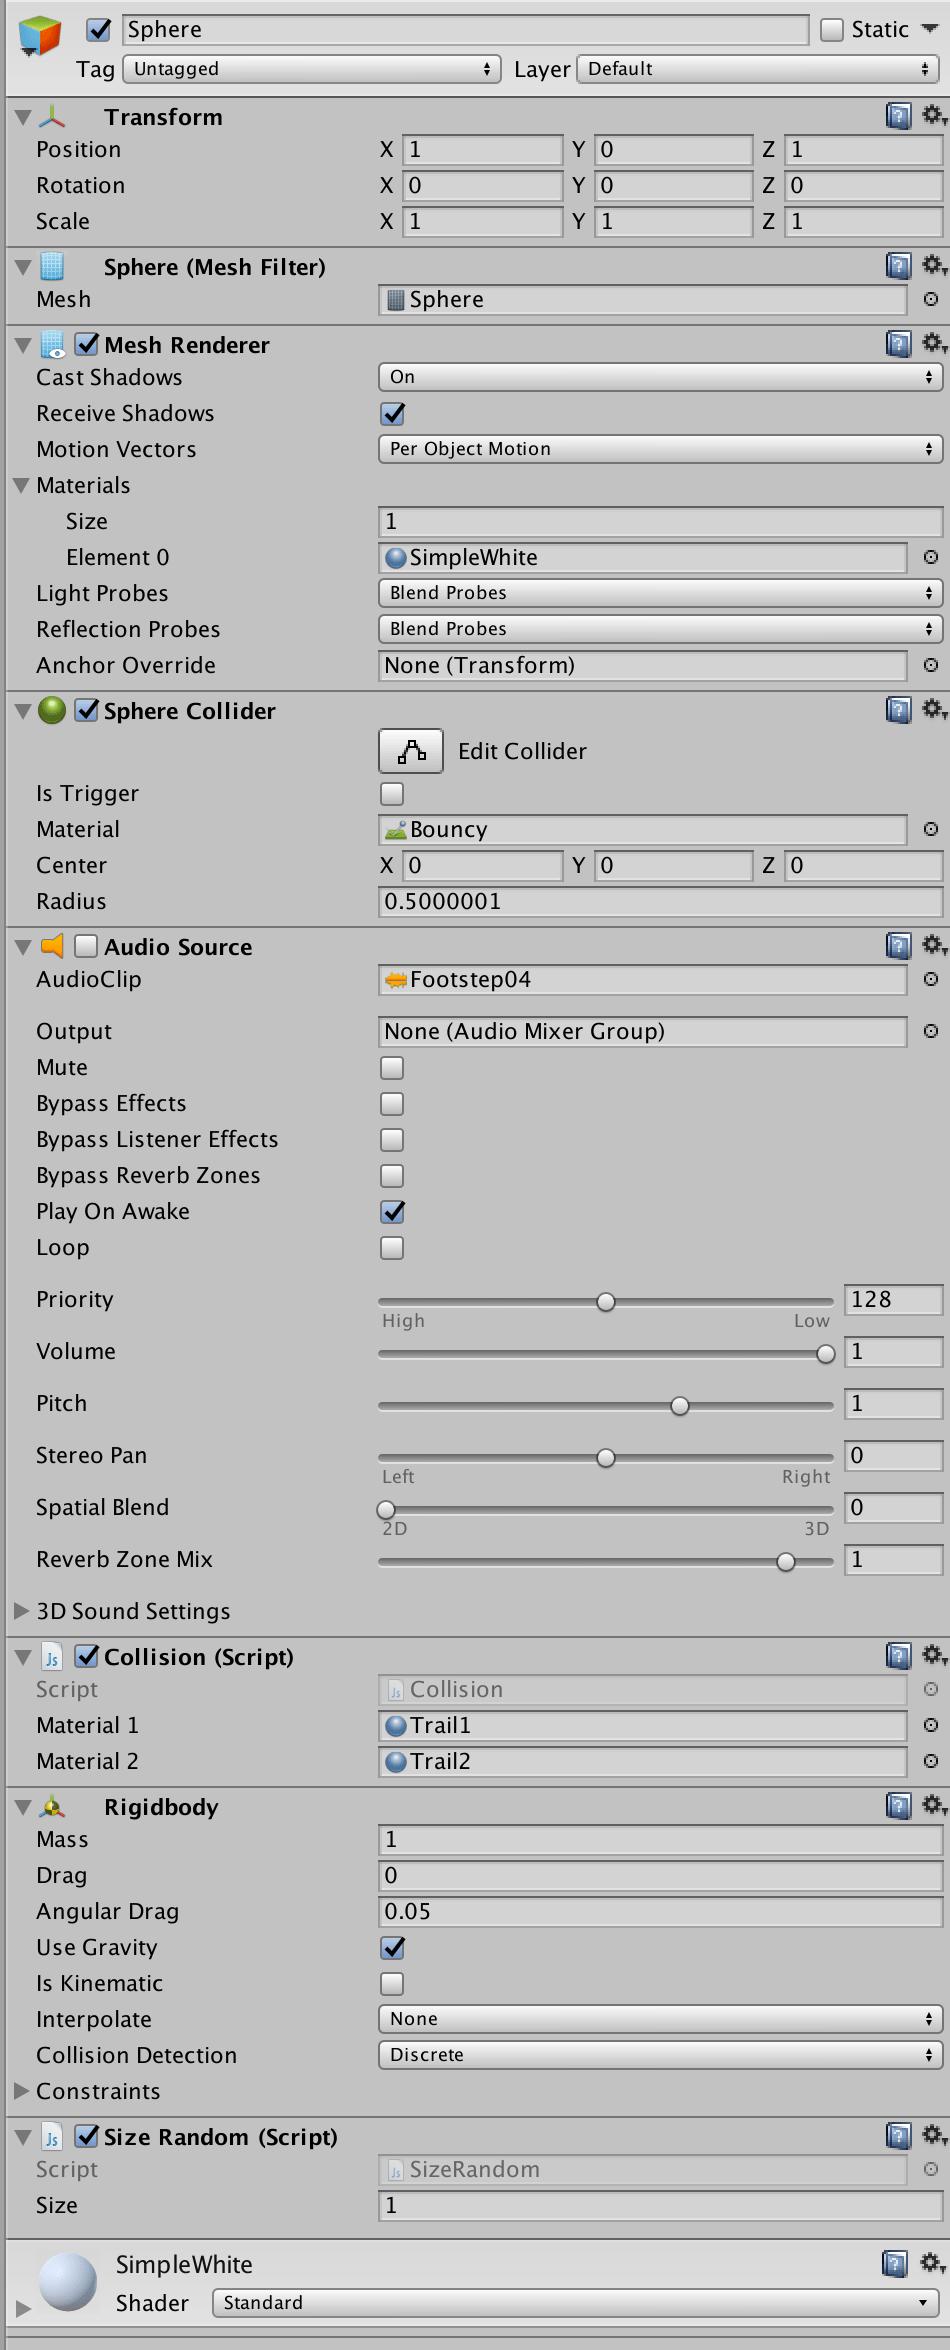Adjust the Priority slider

(x=606, y=1301)
